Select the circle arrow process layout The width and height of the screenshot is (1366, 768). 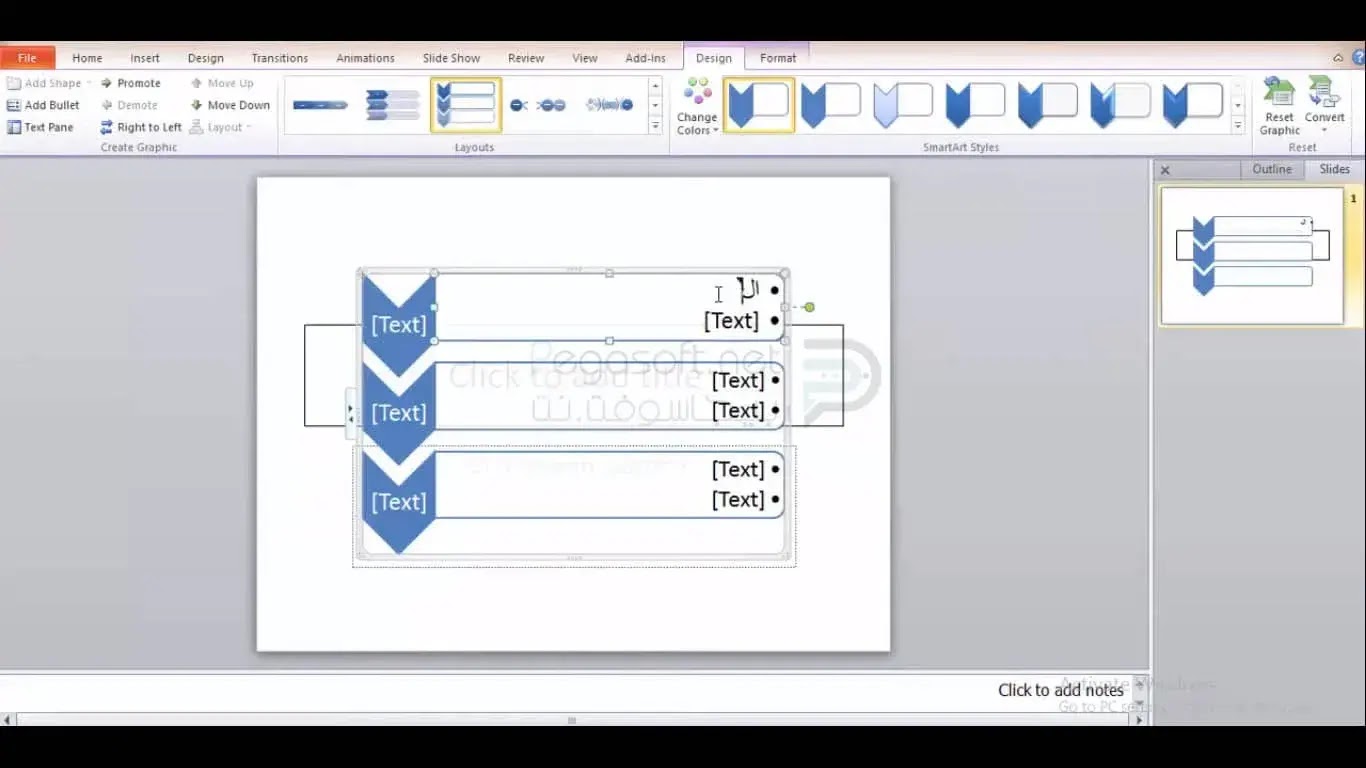[538, 105]
